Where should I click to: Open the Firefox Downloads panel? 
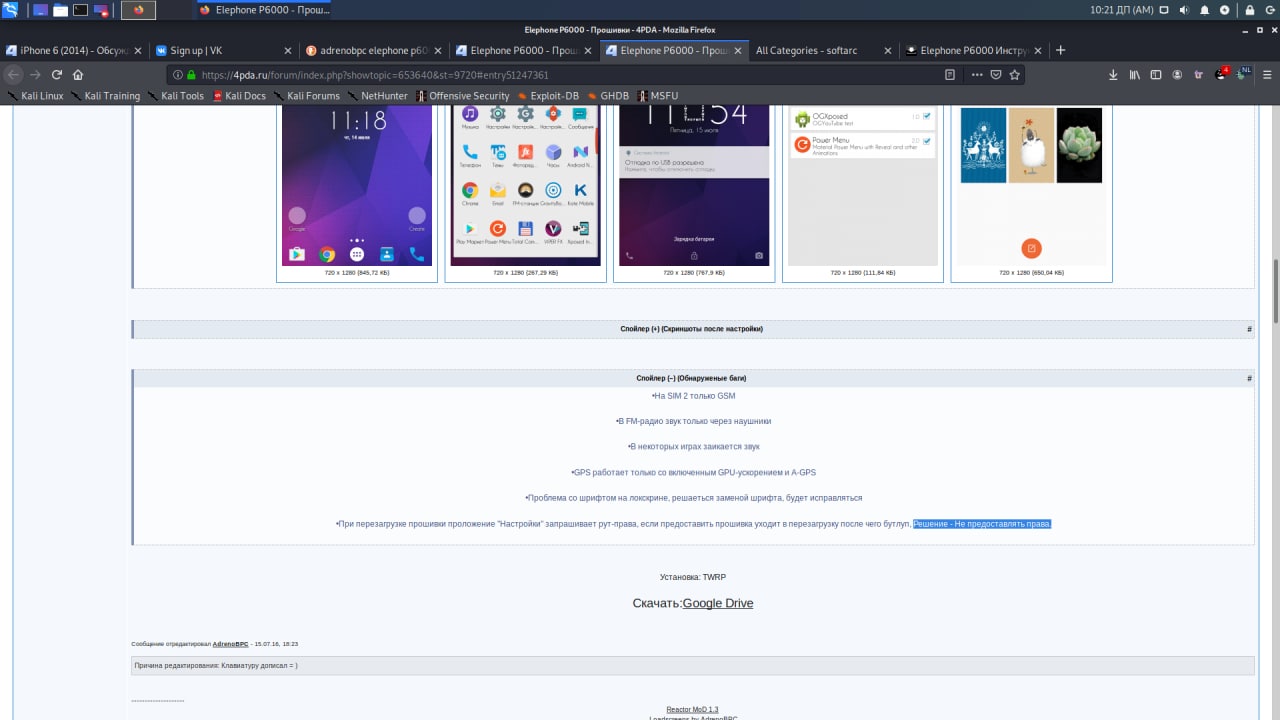[1113, 74]
